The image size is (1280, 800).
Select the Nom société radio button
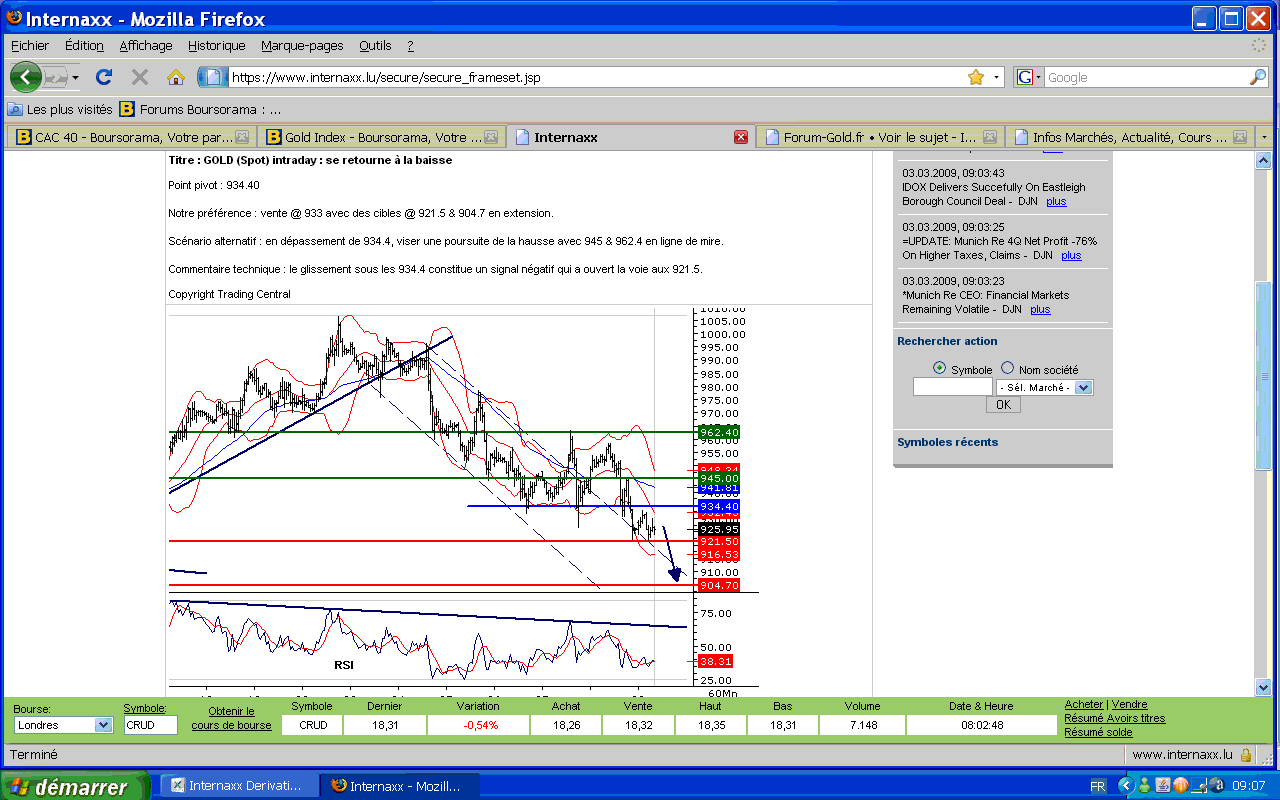pos(1007,368)
